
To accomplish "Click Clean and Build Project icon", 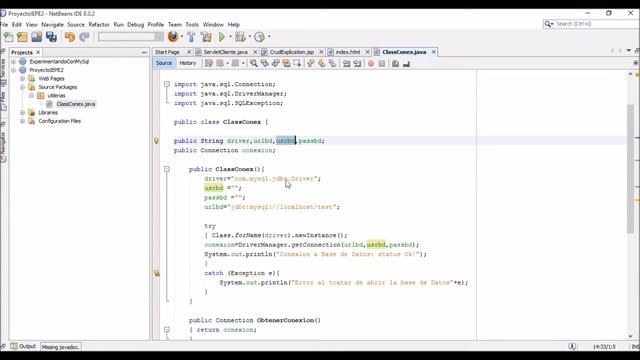I will (206, 37).
